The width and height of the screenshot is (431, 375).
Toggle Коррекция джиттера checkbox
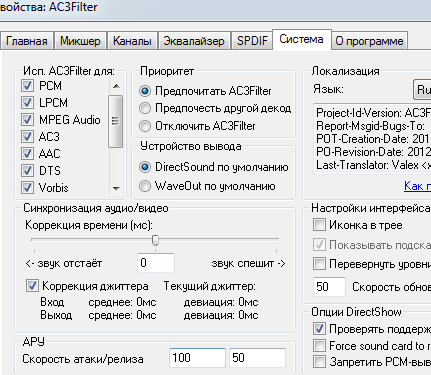[x=32, y=286]
